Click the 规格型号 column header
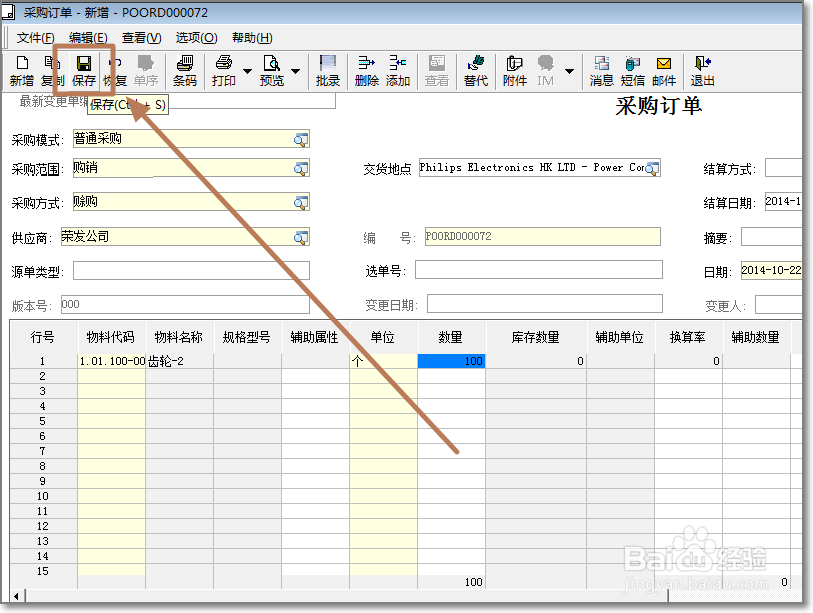The width and height of the screenshot is (813, 613). coord(247,337)
